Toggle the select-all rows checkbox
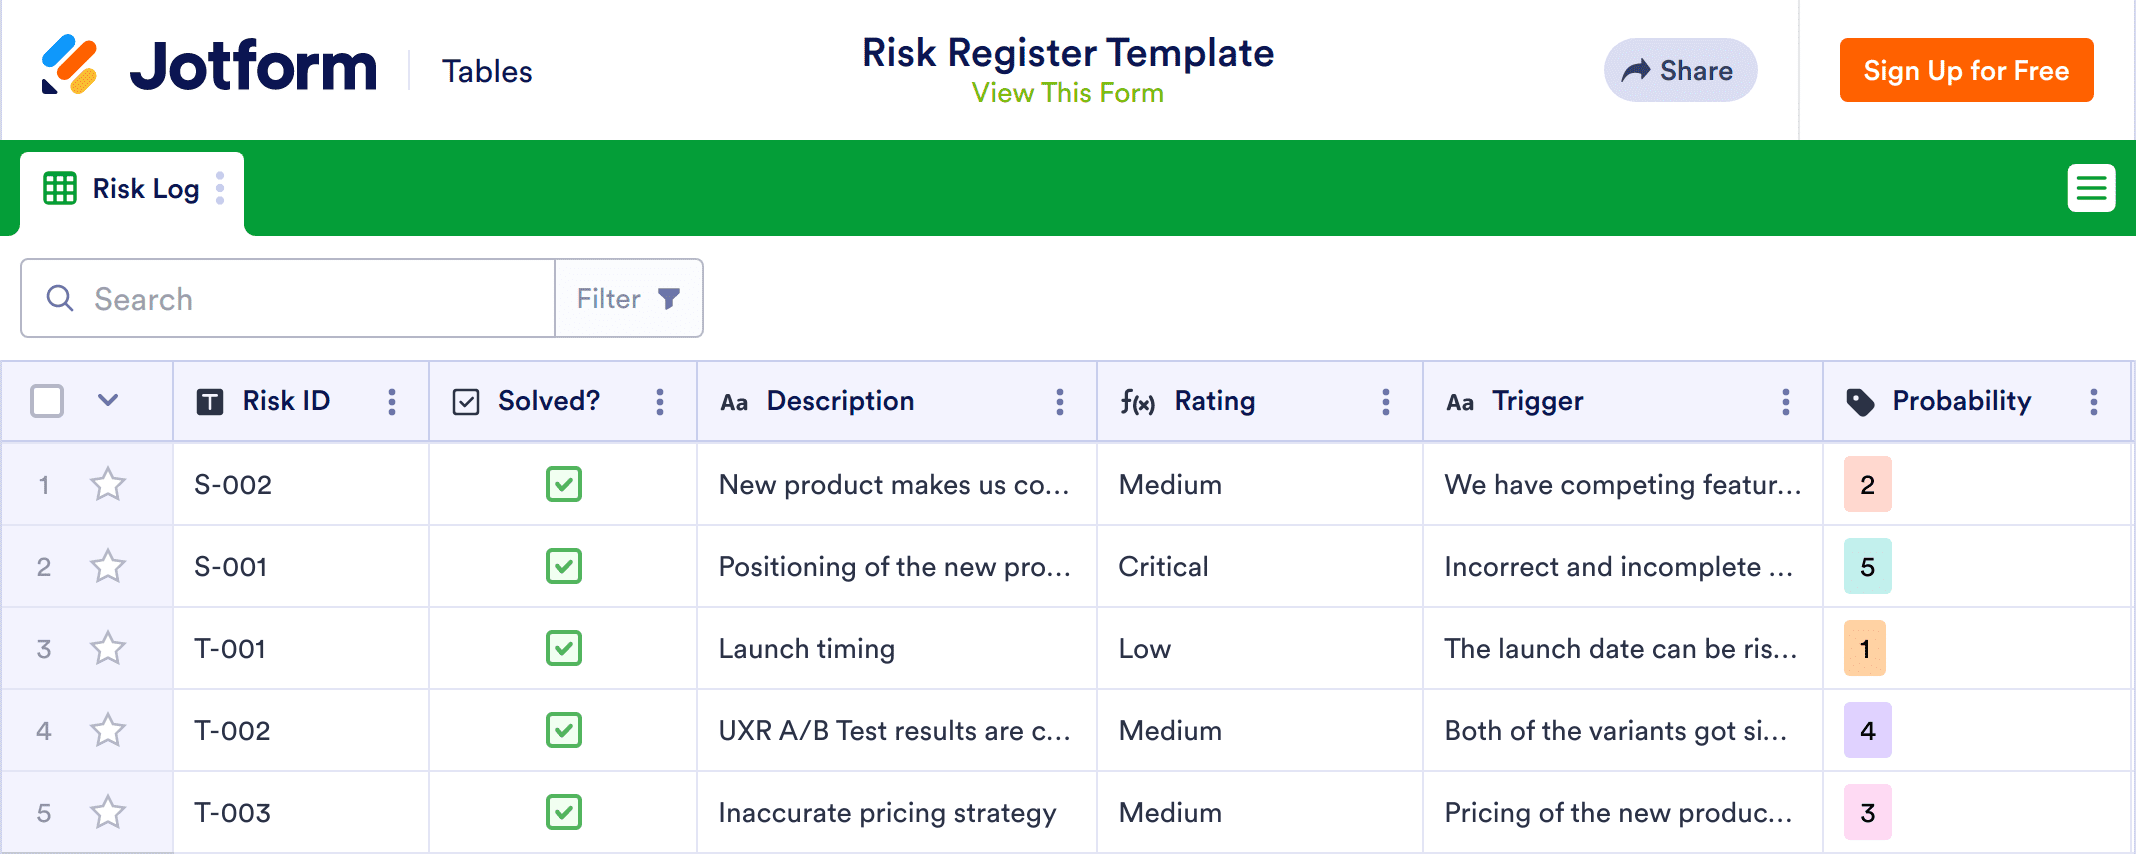This screenshot has height=854, width=2136. [47, 402]
